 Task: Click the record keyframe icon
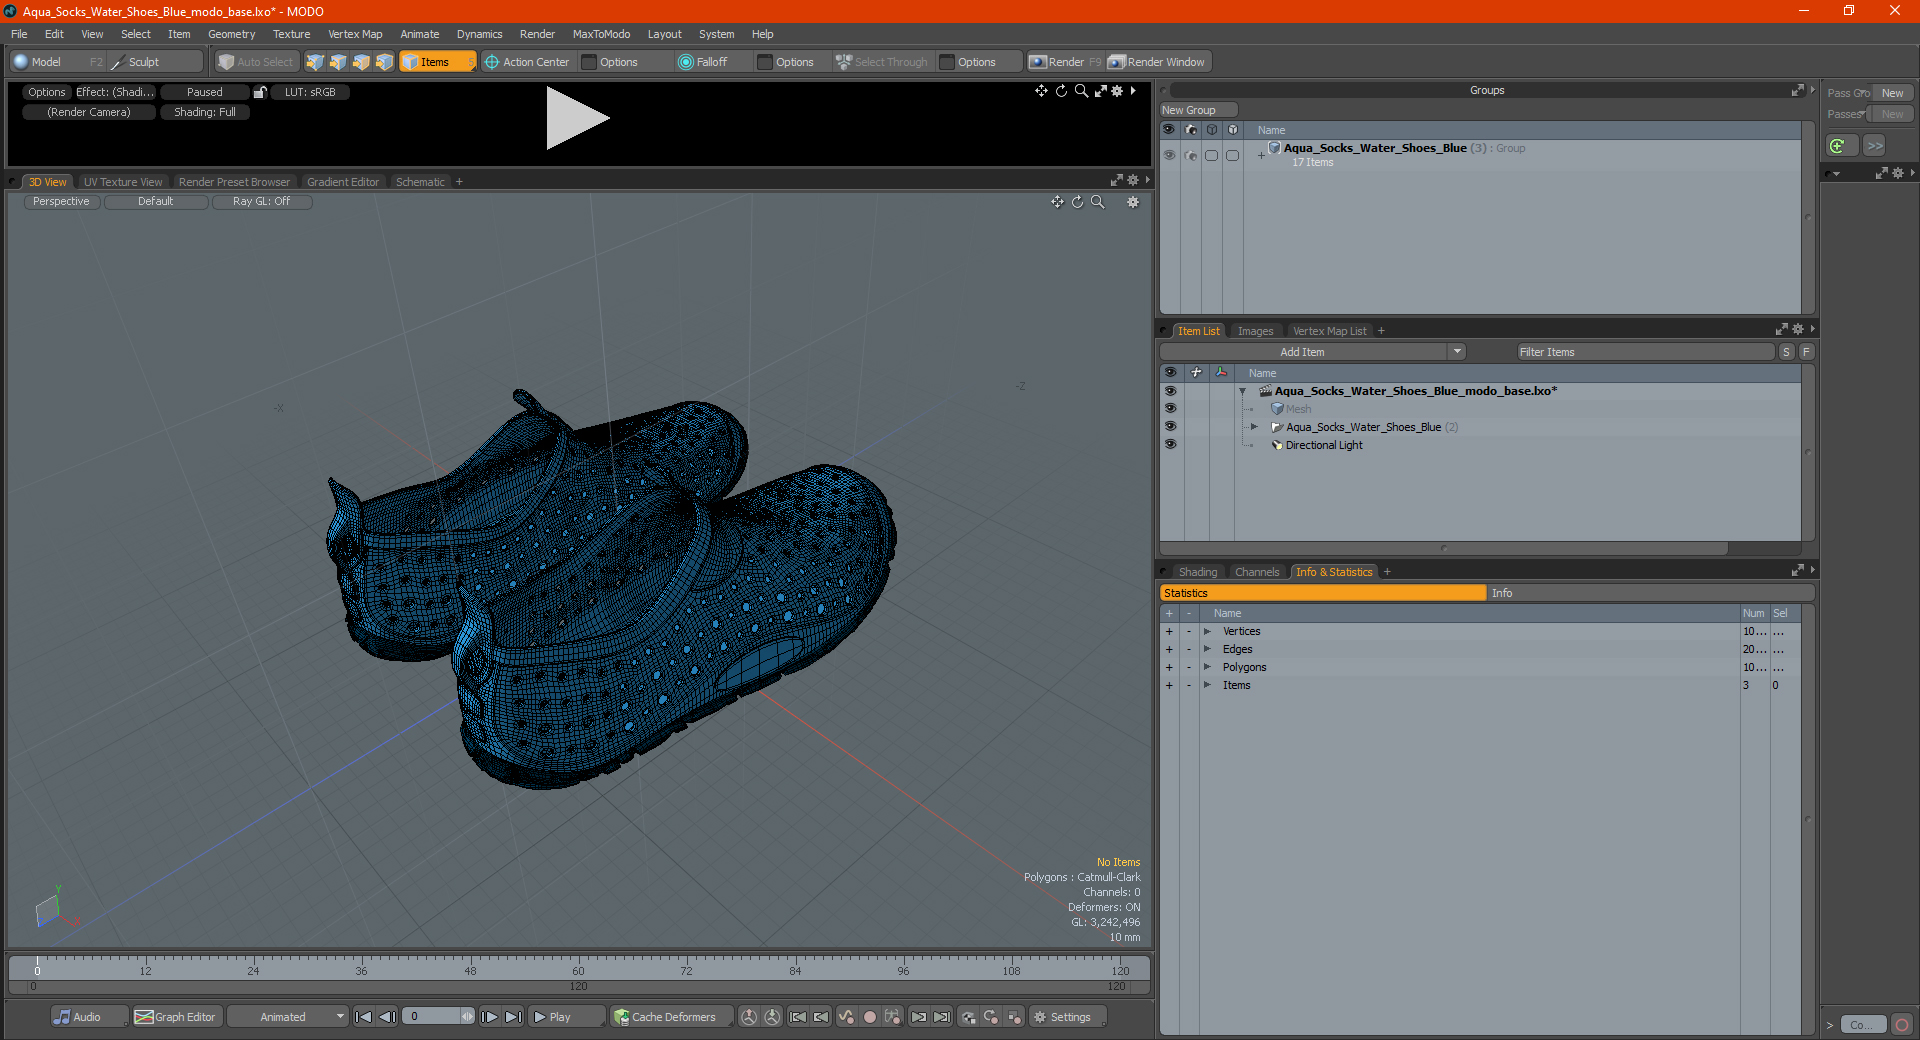pos(870,1017)
